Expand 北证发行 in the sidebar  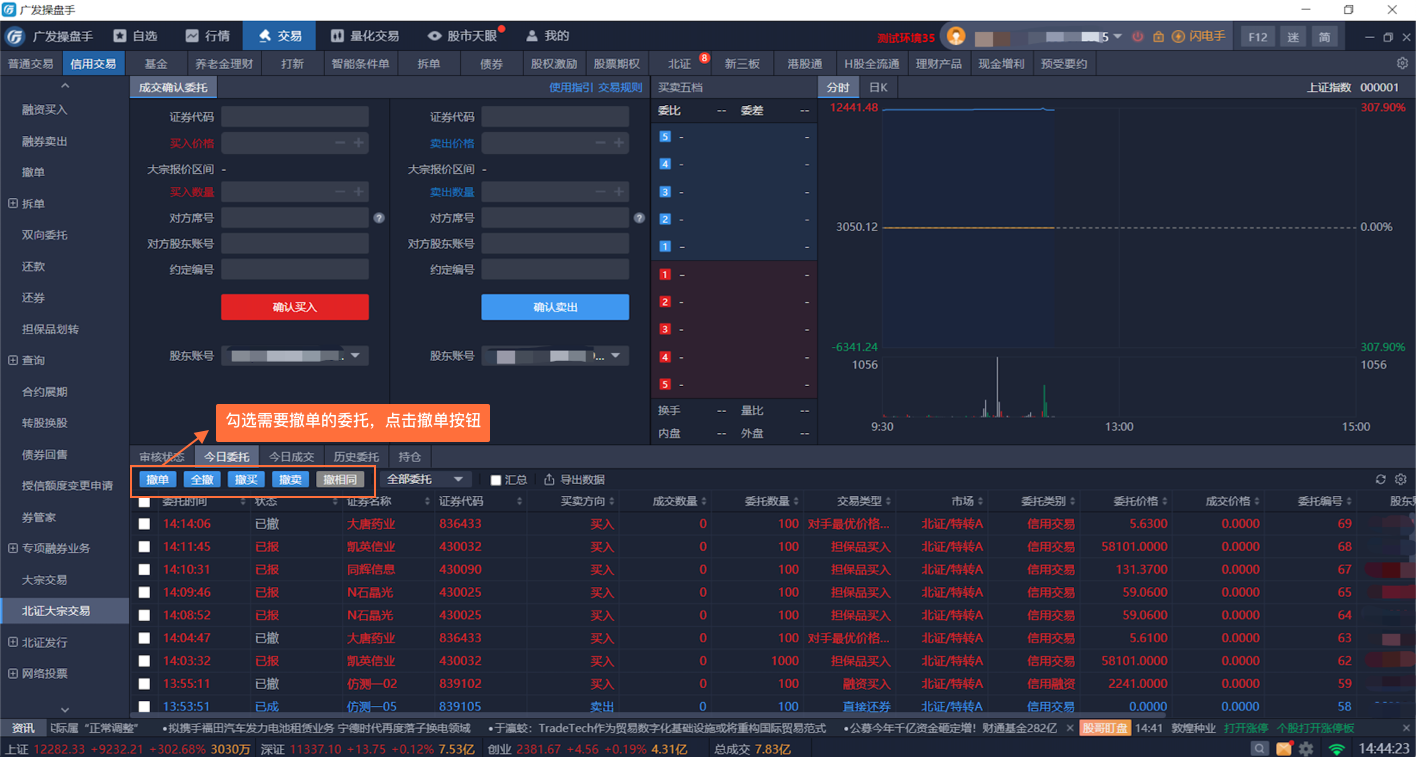(13, 643)
